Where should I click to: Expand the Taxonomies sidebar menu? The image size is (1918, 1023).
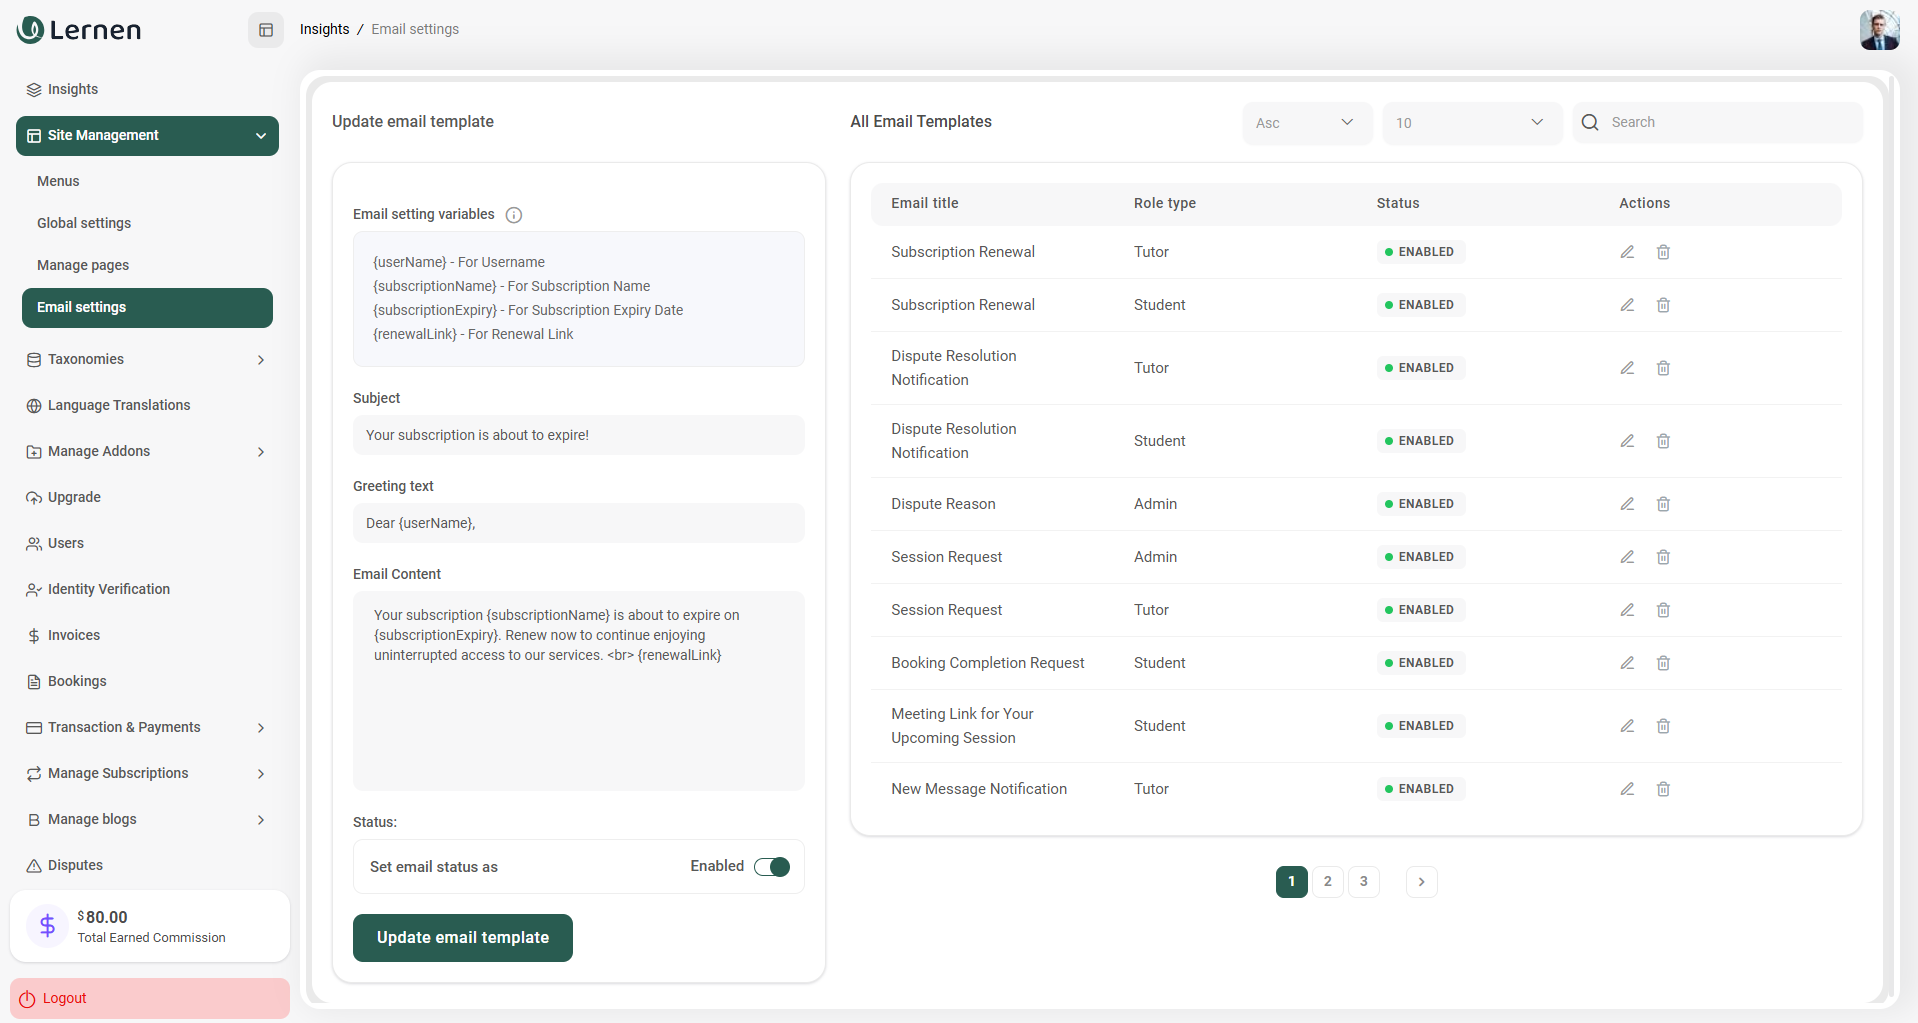tap(147, 360)
